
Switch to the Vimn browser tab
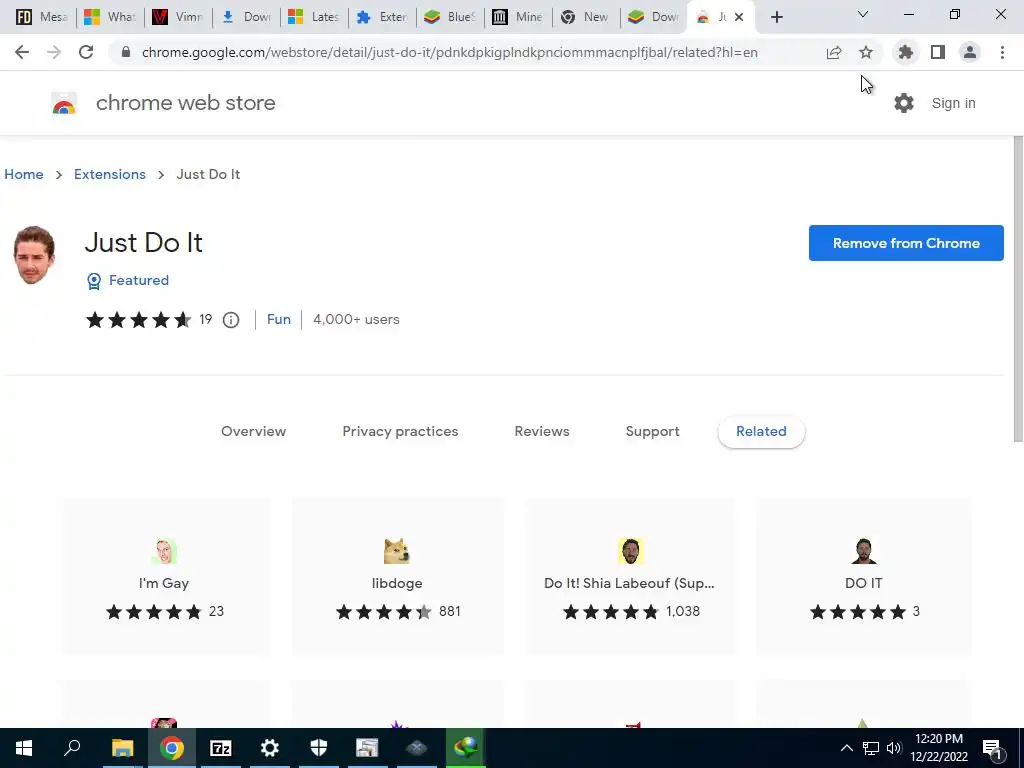[178, 17]
